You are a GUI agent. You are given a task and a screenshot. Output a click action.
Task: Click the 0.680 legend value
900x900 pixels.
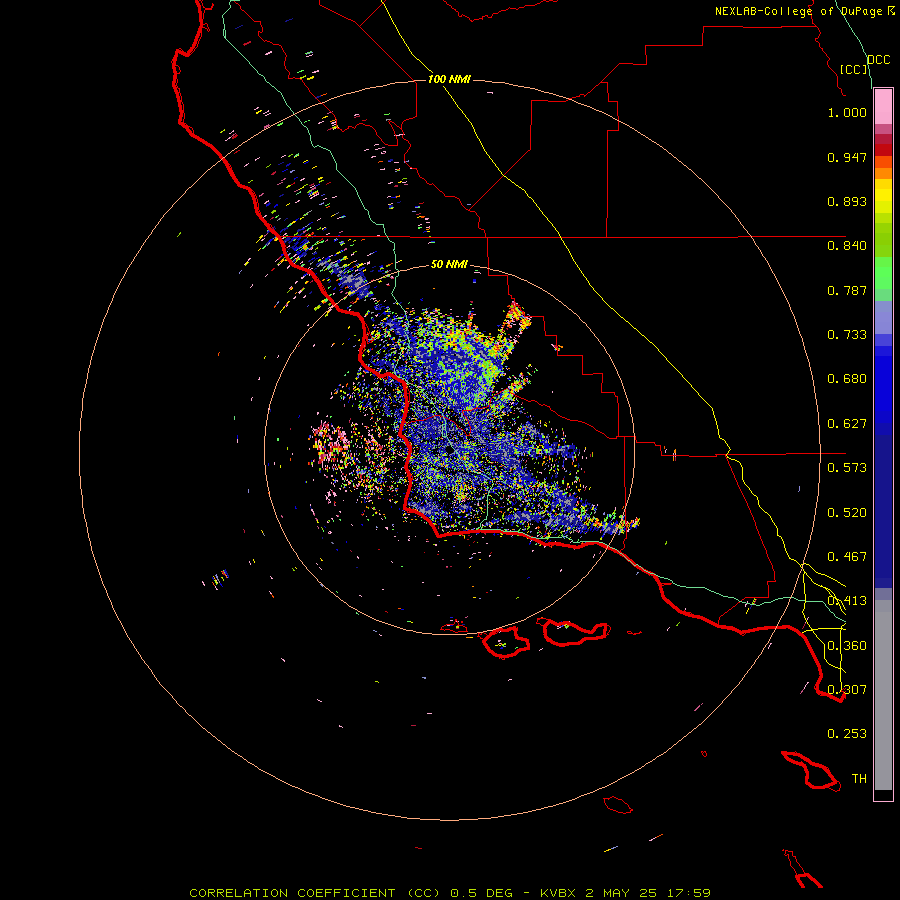click(847, 379)
